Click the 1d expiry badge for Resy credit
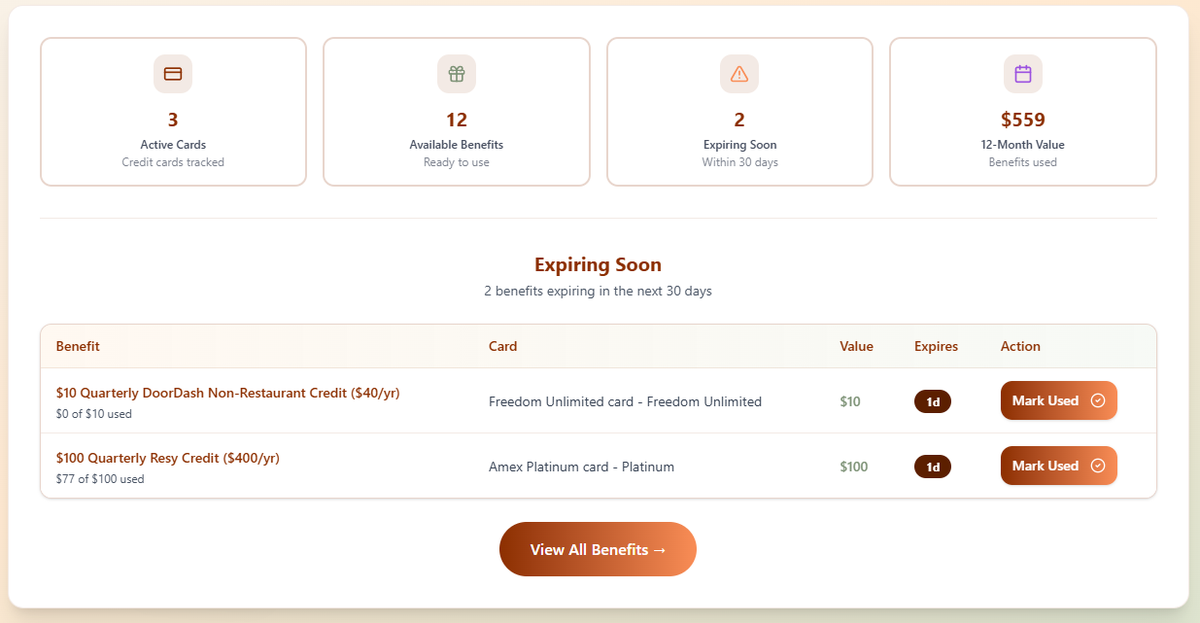The width and height of the screenshot is (1200, 623). (x=932, y=466)
